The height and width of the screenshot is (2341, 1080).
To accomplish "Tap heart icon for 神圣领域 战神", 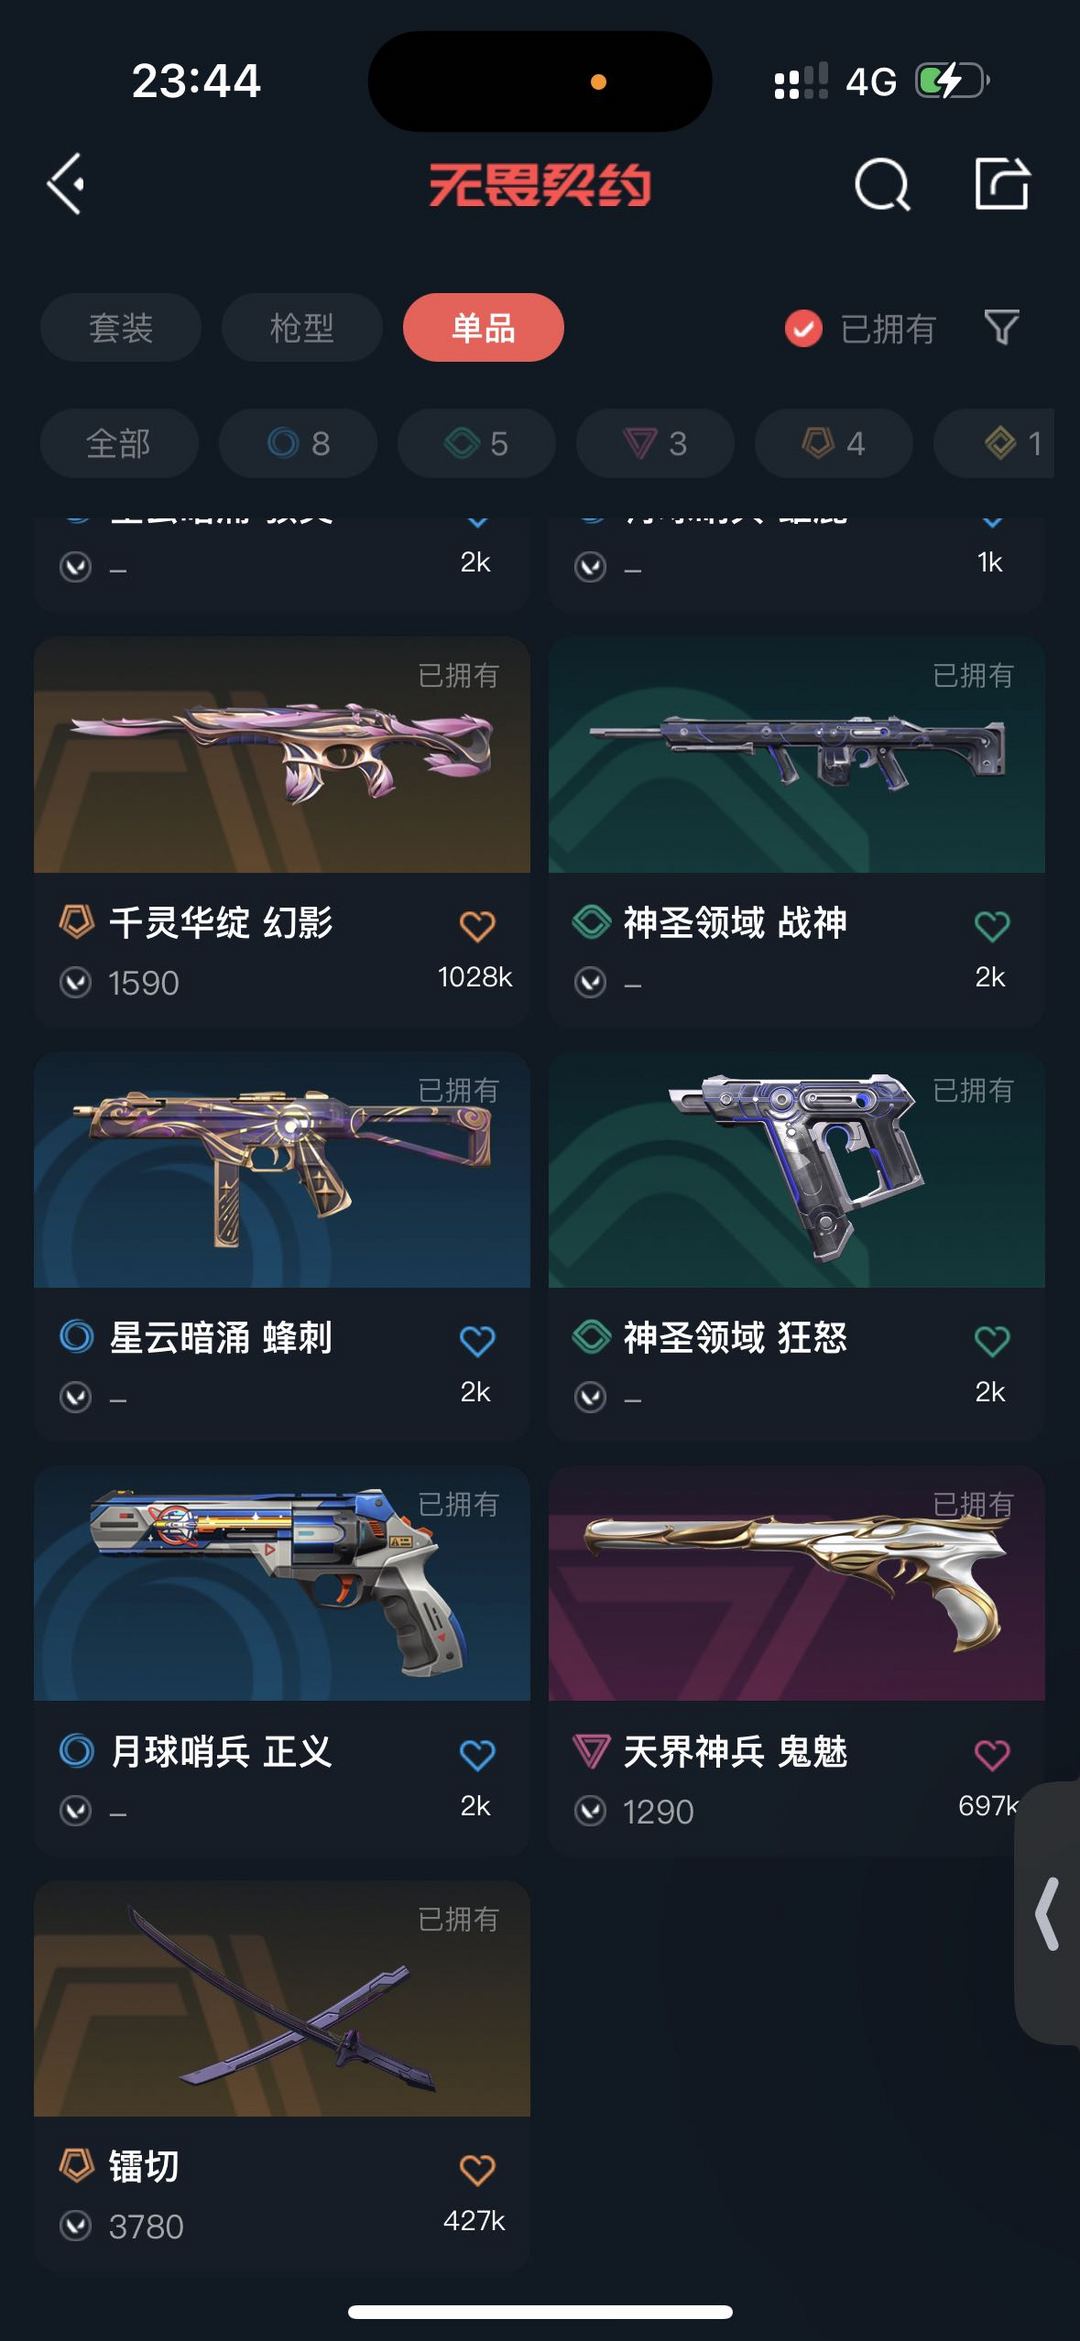I will (992, 926).
